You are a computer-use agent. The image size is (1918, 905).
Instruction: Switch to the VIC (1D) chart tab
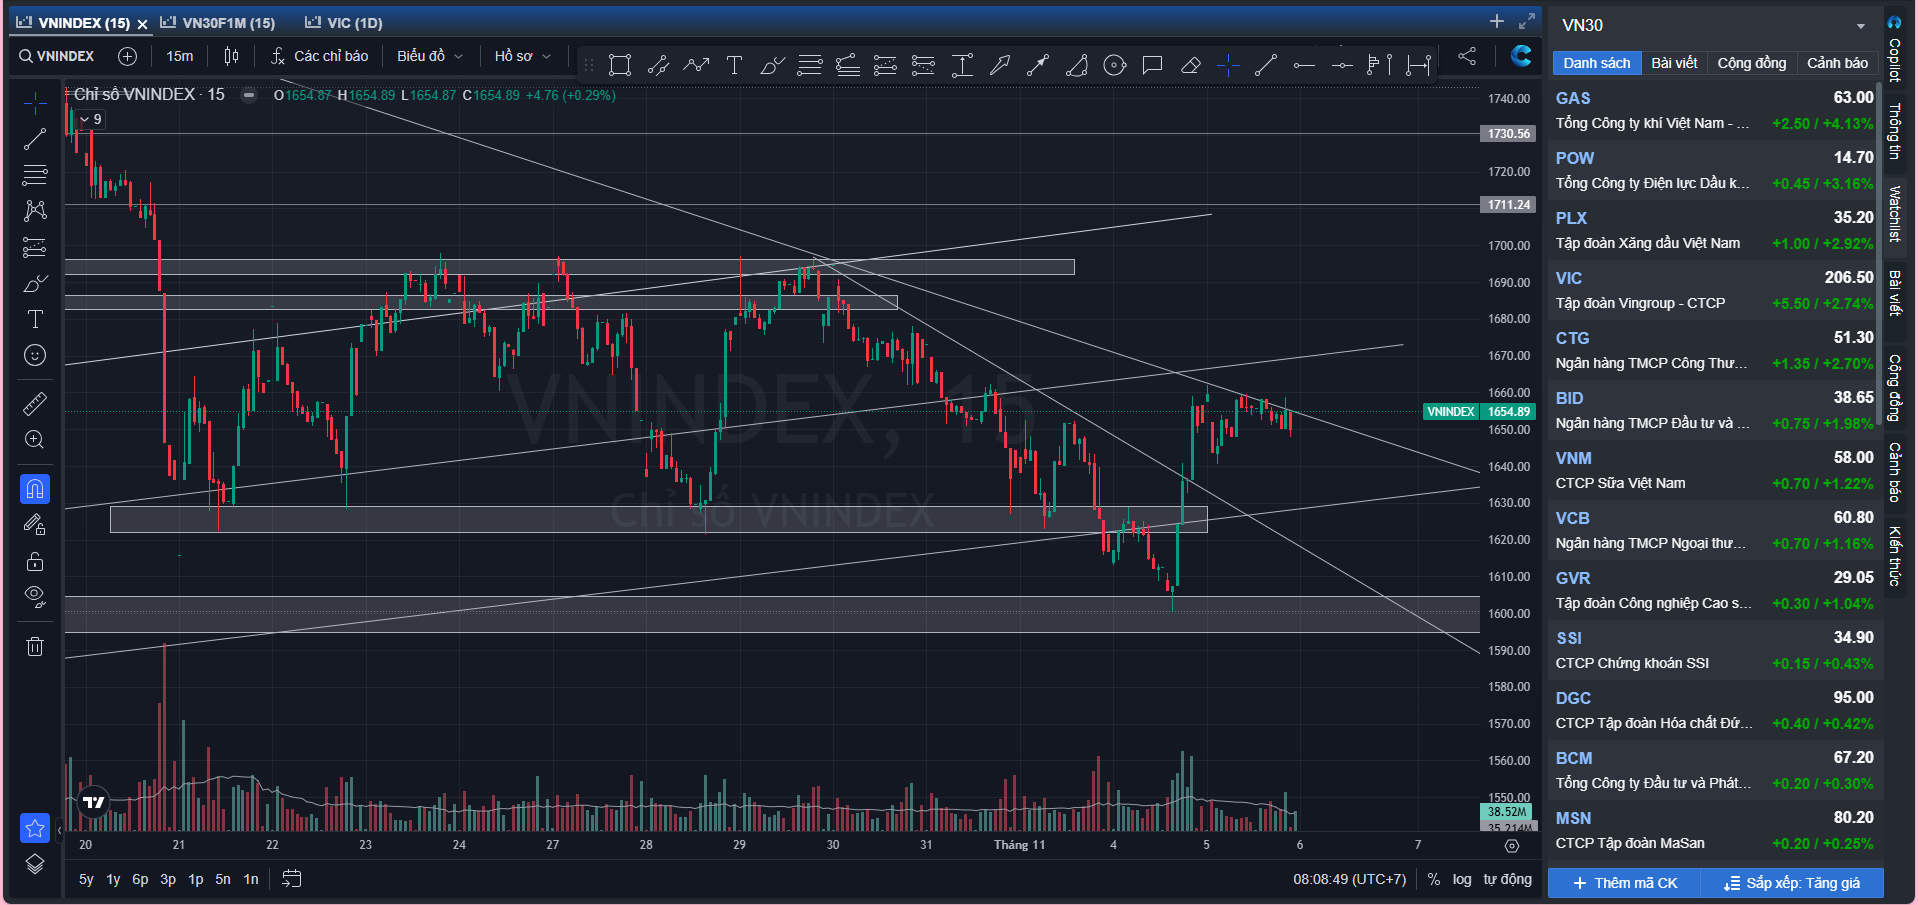tap(344, 22)
